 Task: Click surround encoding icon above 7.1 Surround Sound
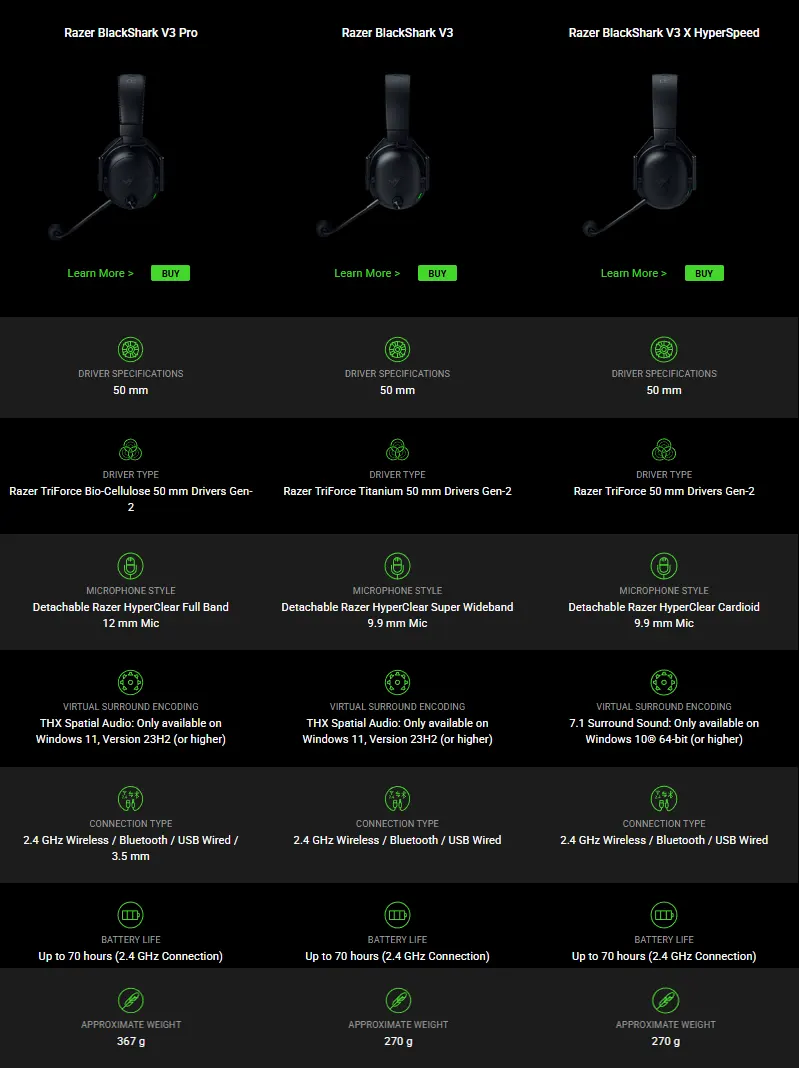[x=663, y=682]
